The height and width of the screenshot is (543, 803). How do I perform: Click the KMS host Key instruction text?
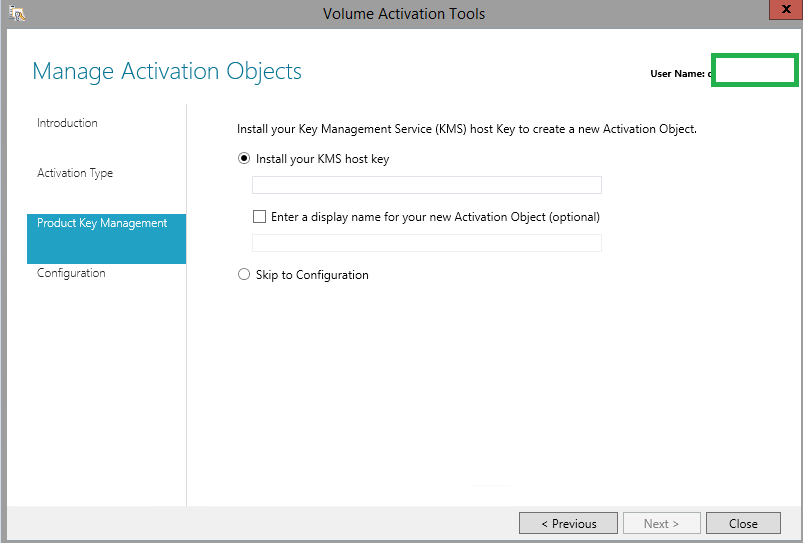point(467,129)
